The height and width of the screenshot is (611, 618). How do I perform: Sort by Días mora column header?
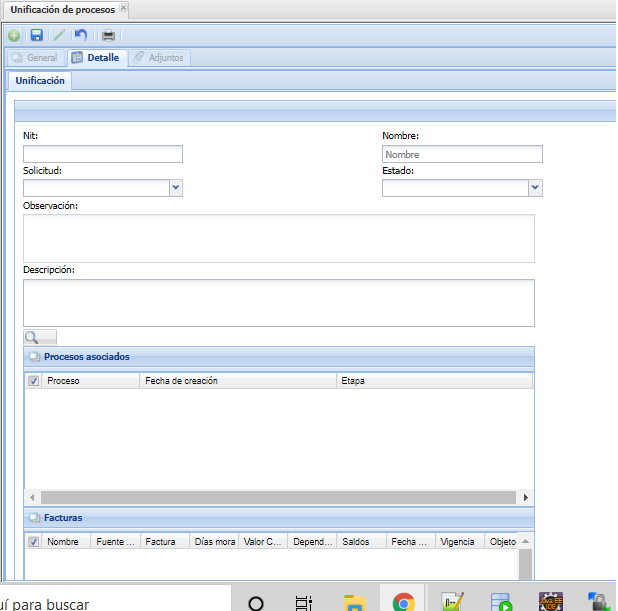(215, 541)
